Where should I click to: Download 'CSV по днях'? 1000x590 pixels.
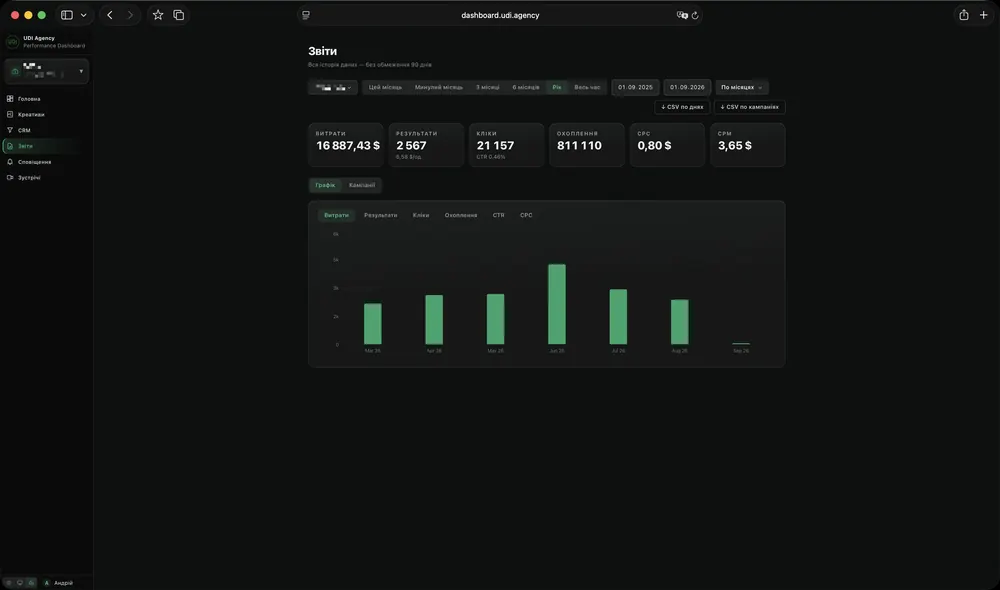pos(682,107)
